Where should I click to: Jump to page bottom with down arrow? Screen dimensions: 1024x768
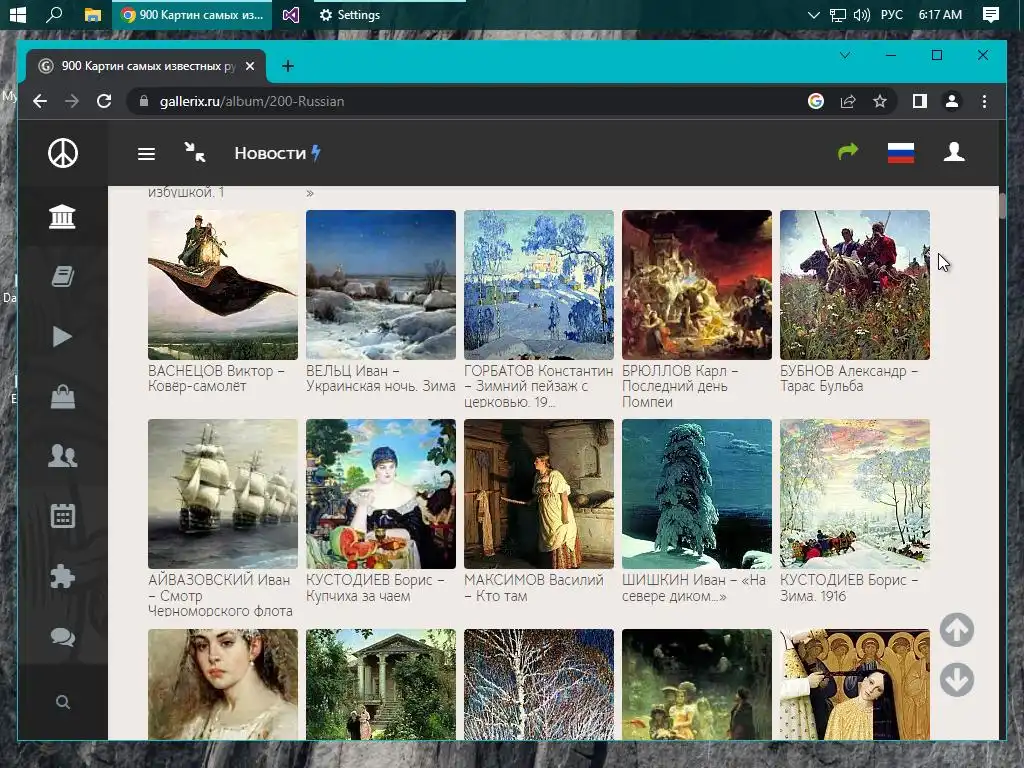[957, 679]
